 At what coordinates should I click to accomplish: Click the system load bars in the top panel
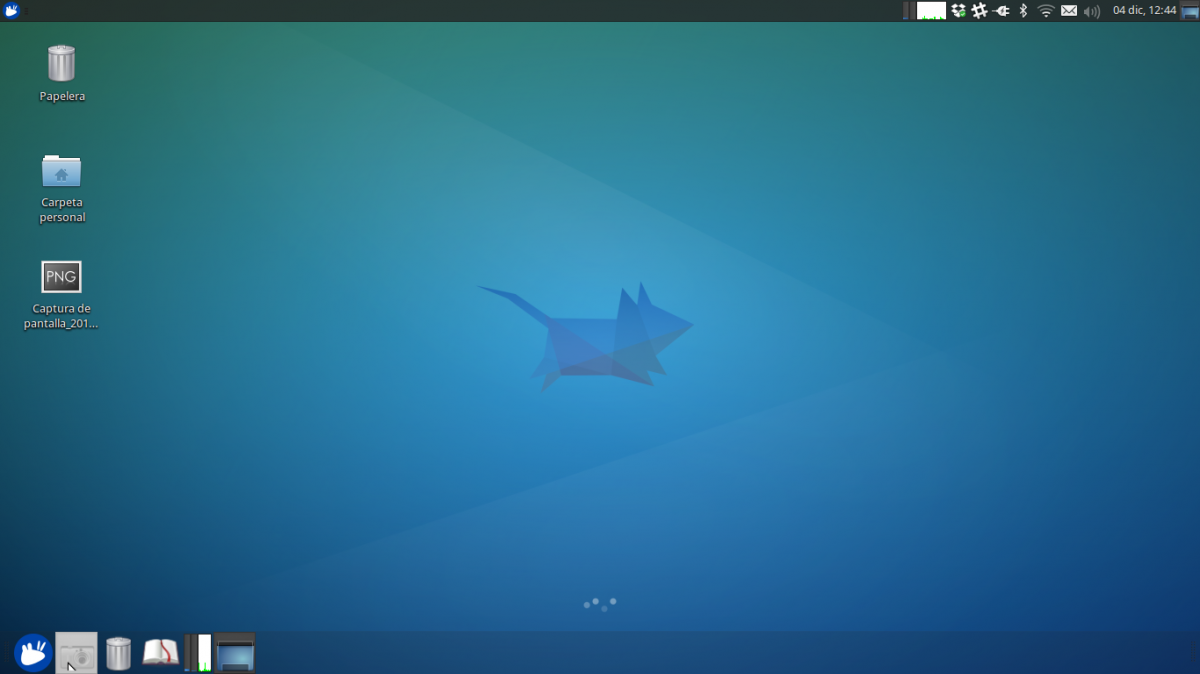(908, 11)
